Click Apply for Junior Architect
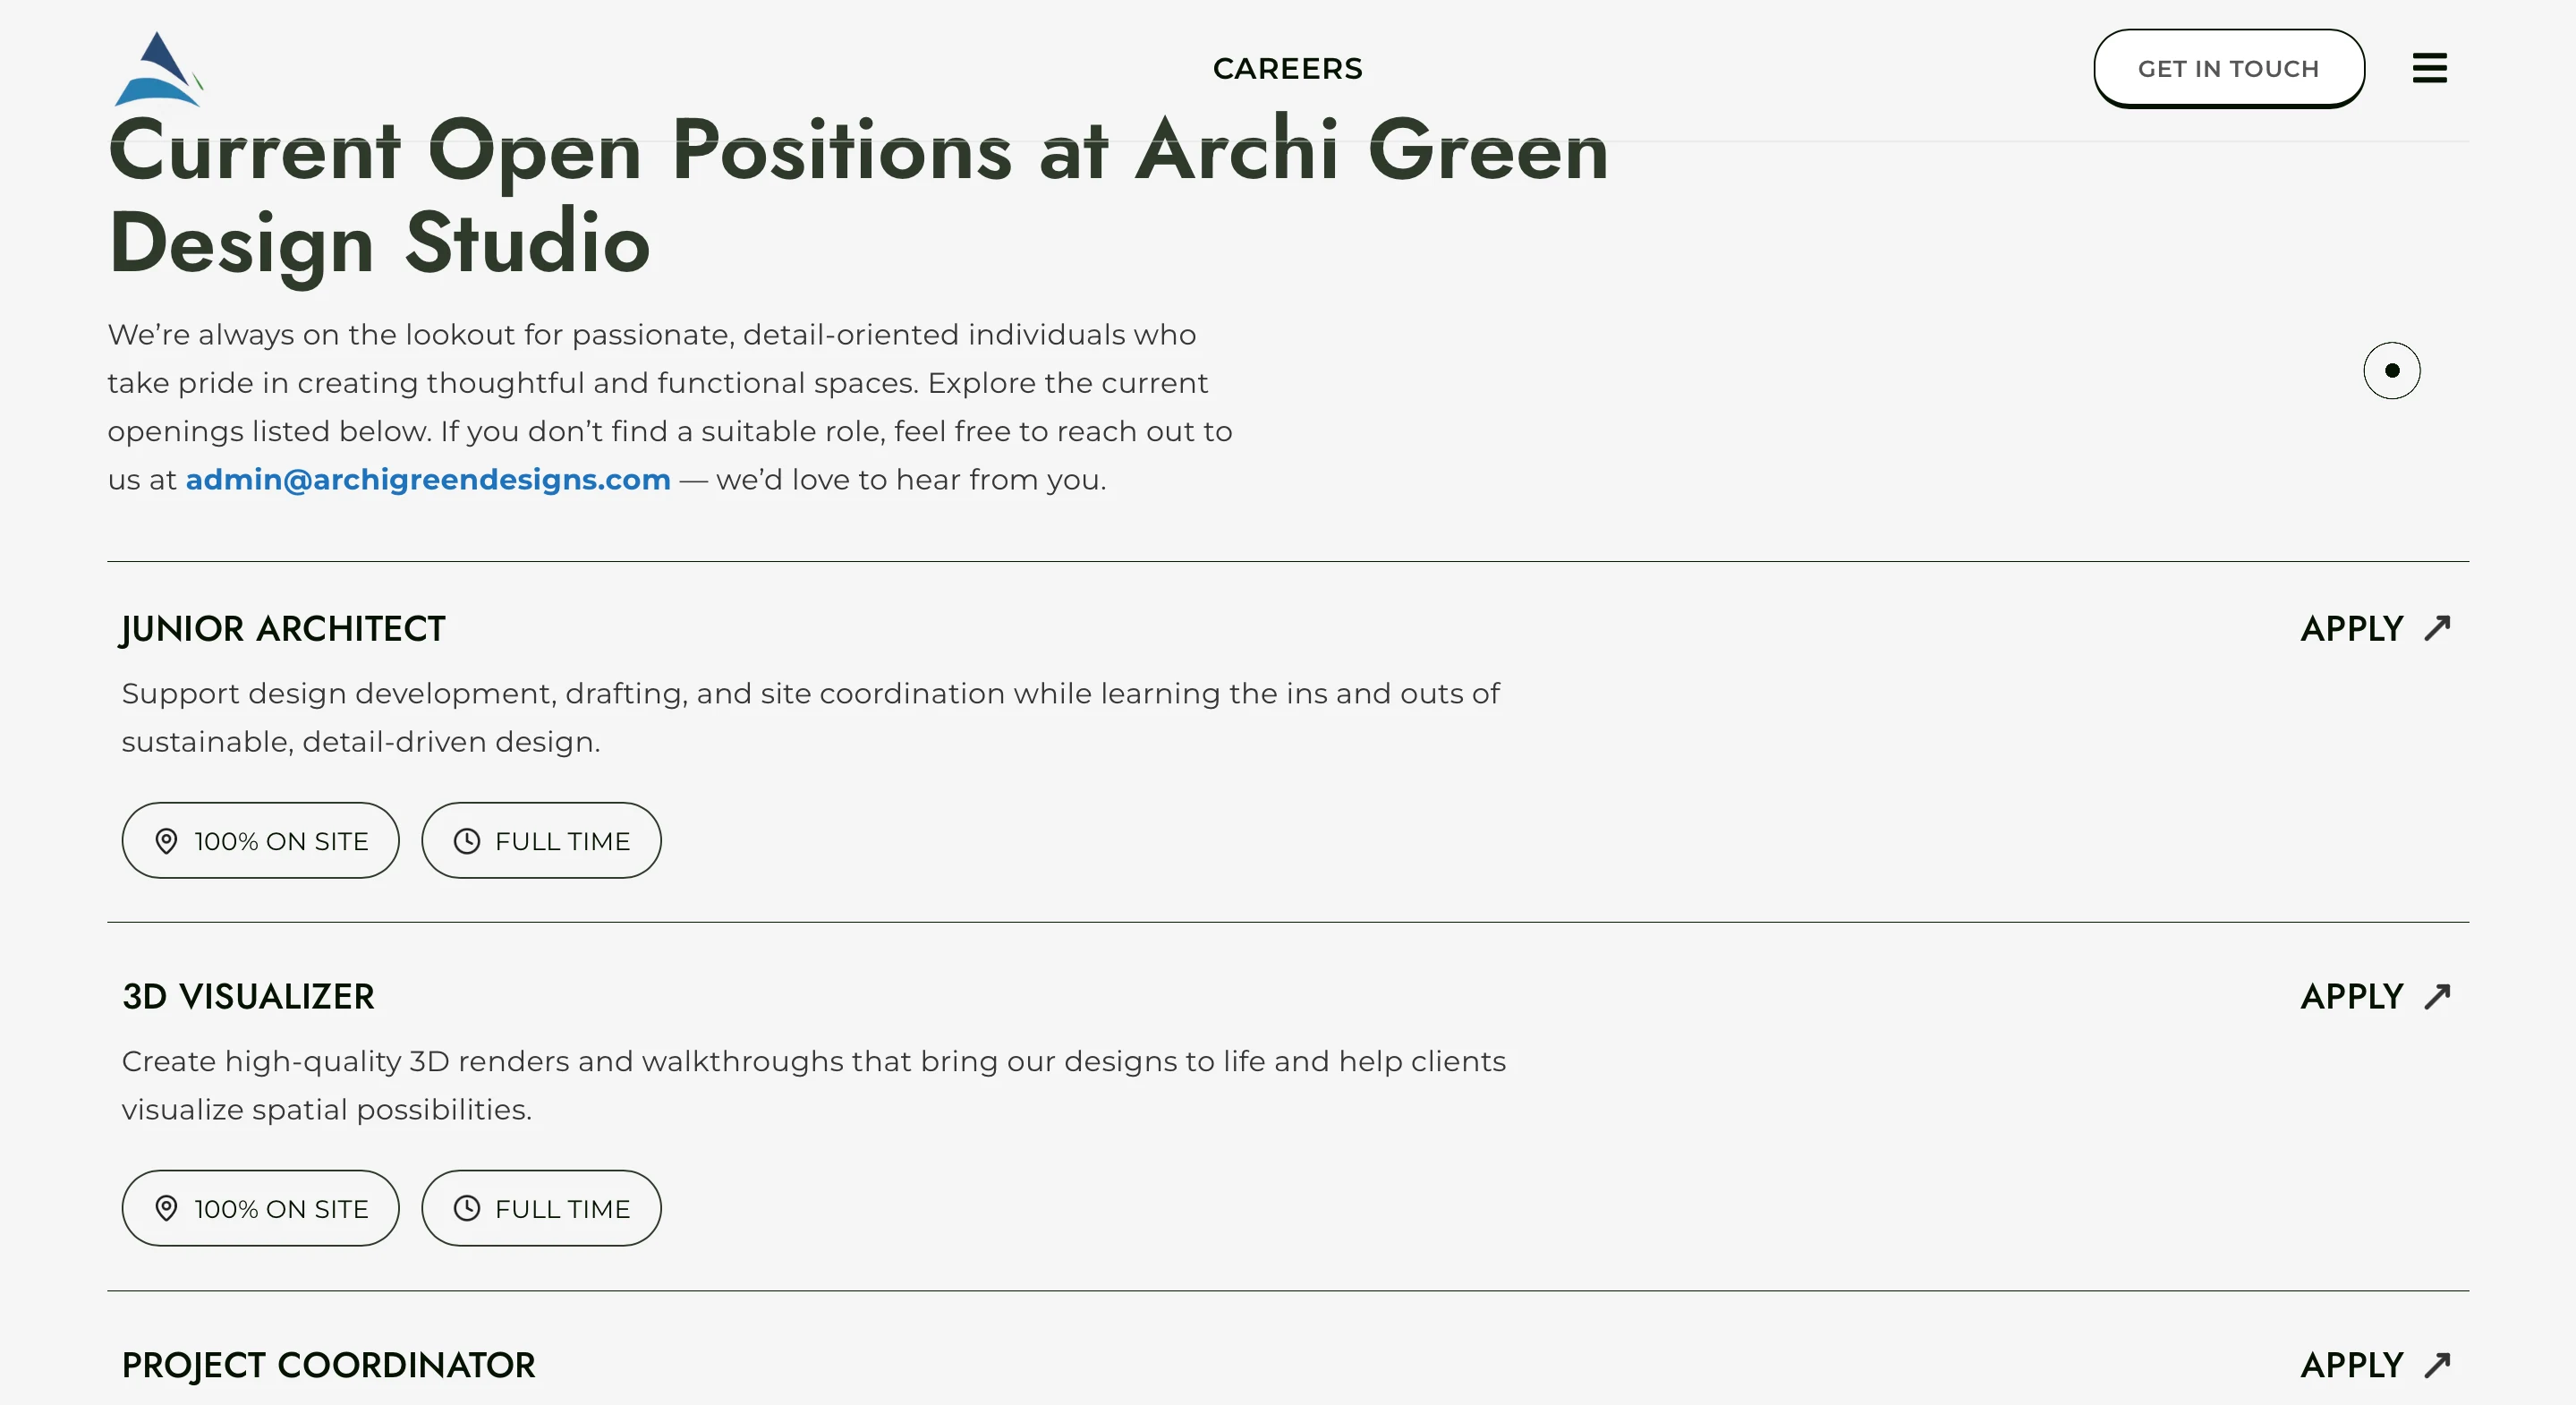The height and width of the screenshot is (1405, 2576). [x=2351, y=629]
